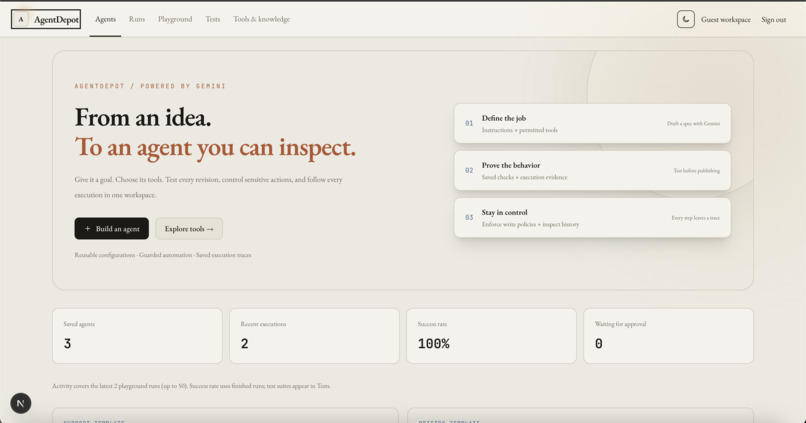Open the Tests tab
Image resolution: width=806 pixels, height=423 pixels.
(x=213, y=19)
